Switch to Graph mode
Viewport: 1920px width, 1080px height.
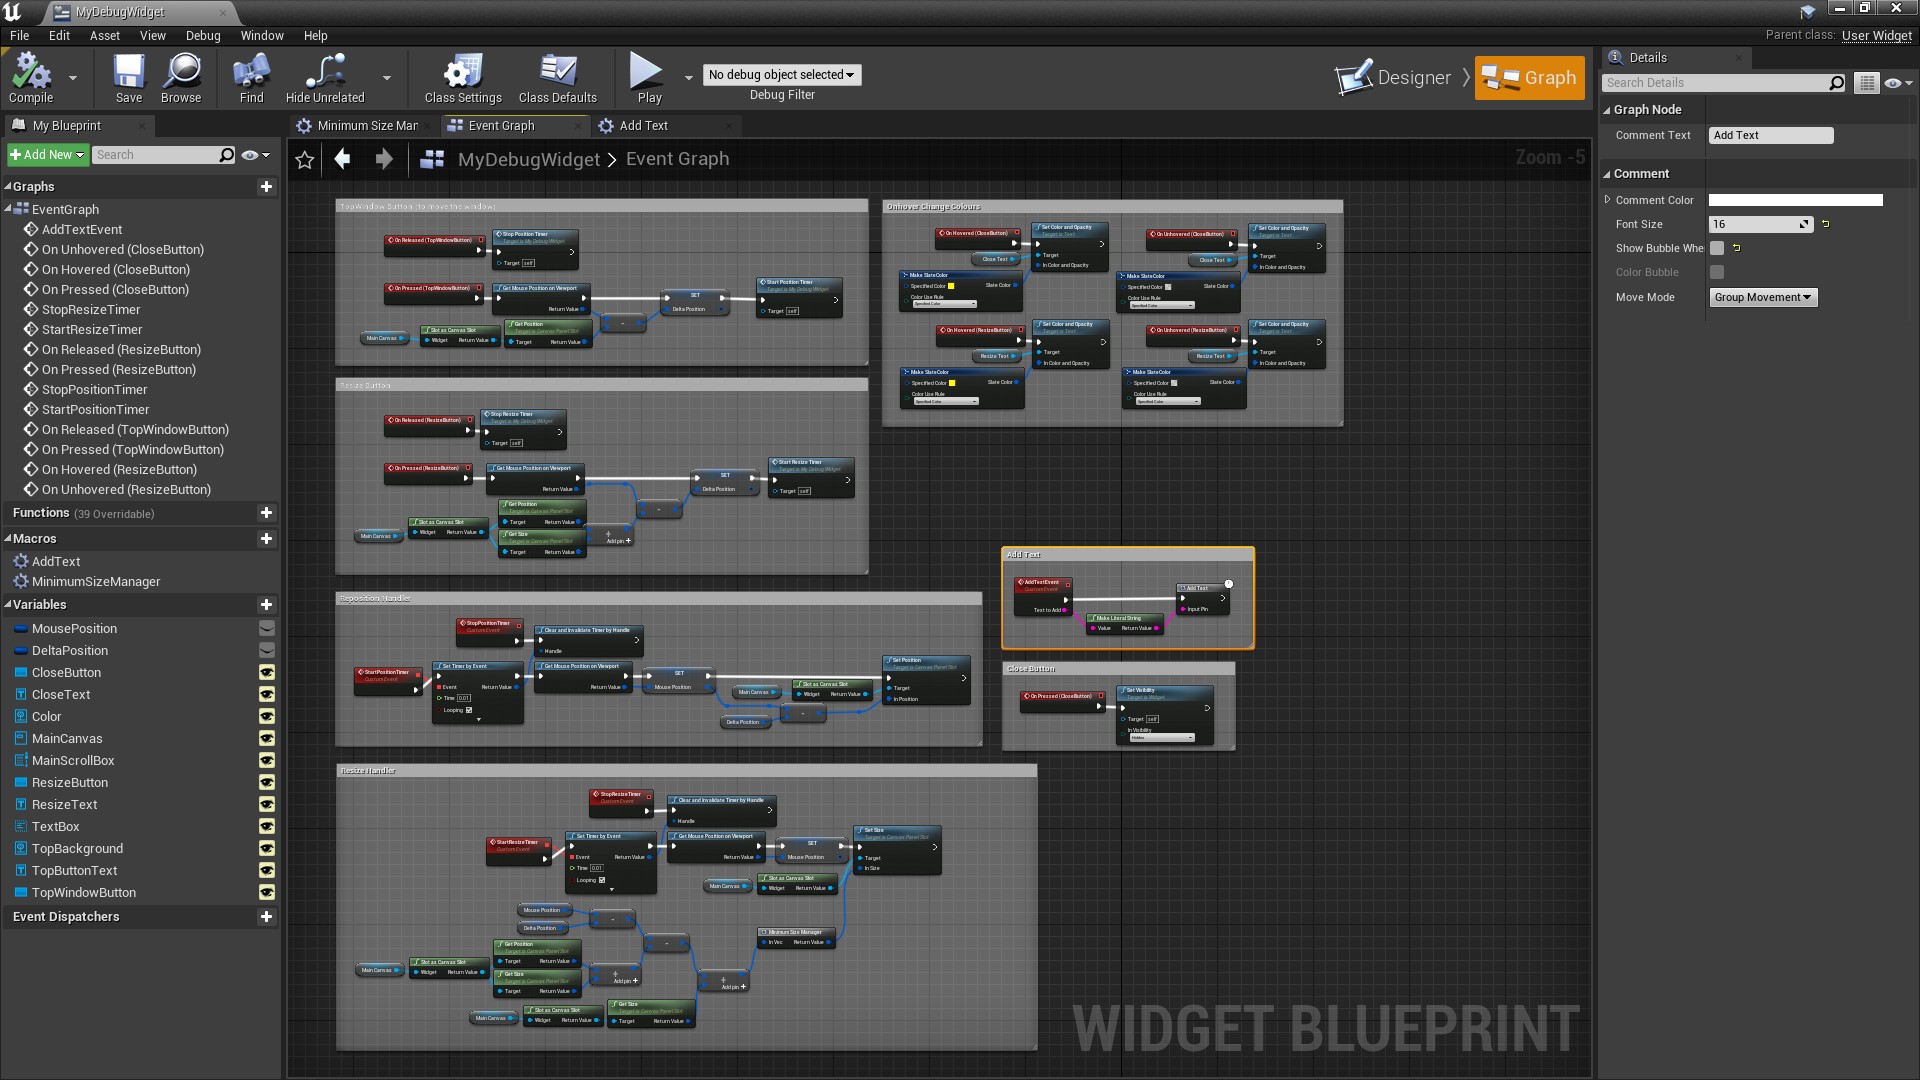(x=1529, y=78)
